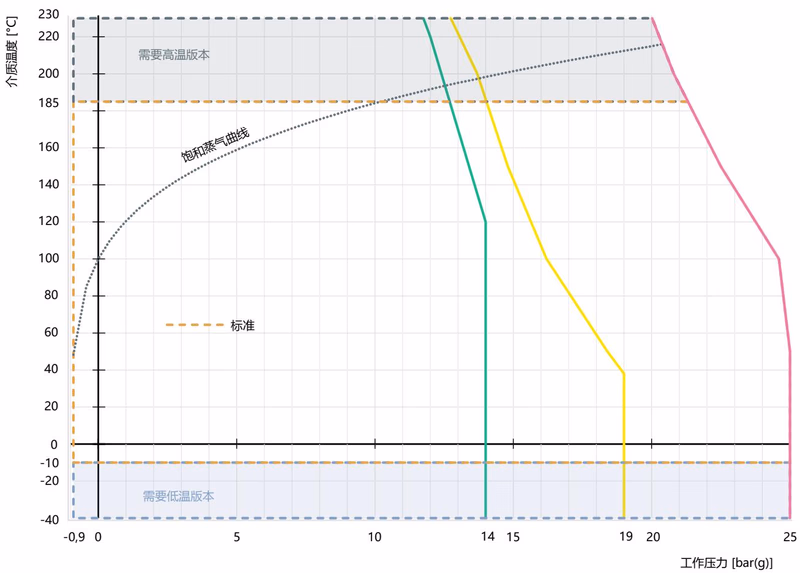
Task: Click the y-axis value 160
Action: click(x=48, y=147)
